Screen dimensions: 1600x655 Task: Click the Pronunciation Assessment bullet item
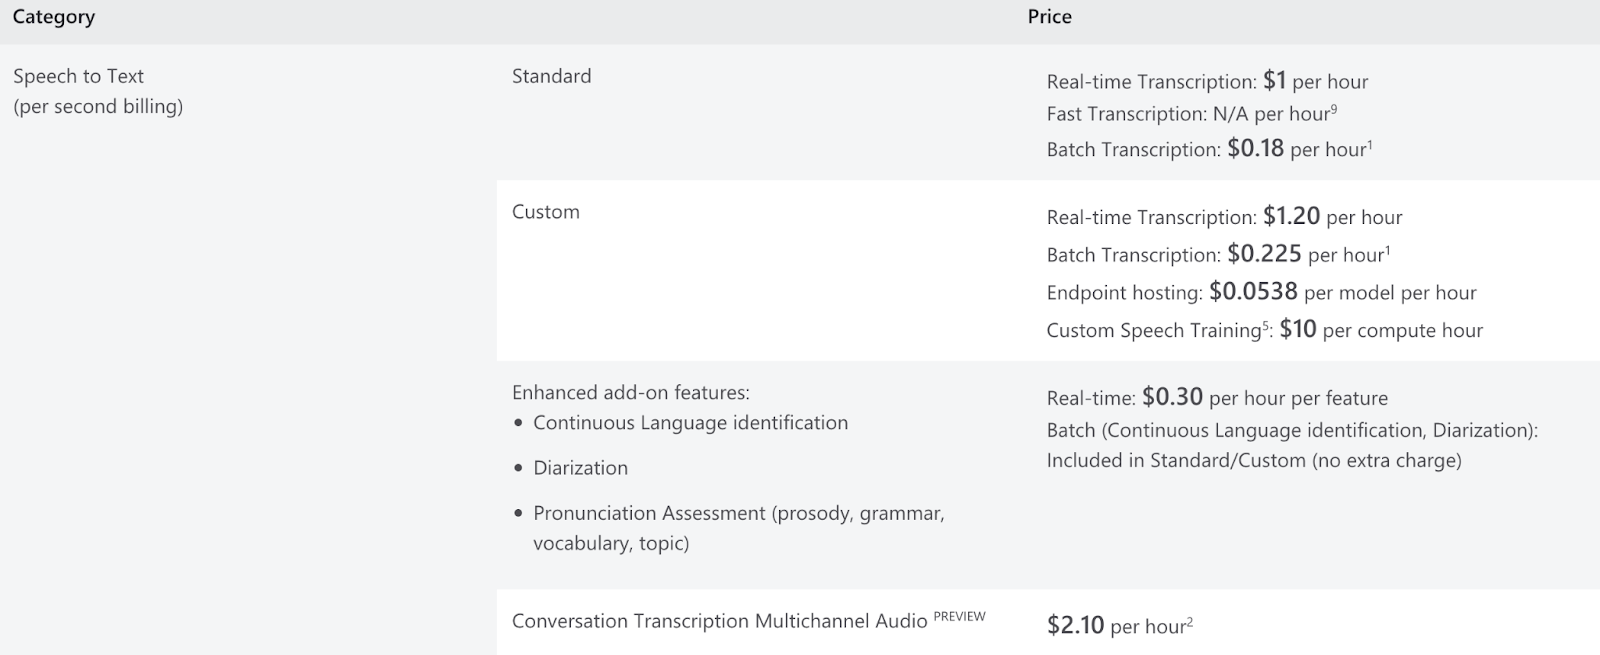(x=738, y=528)
